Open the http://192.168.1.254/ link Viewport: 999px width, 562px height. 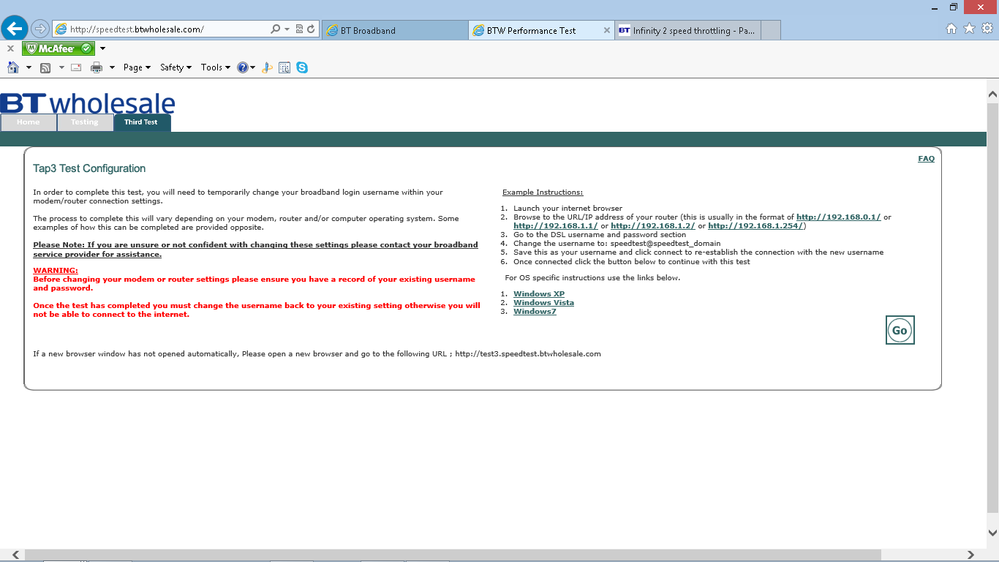click(756, 226)
